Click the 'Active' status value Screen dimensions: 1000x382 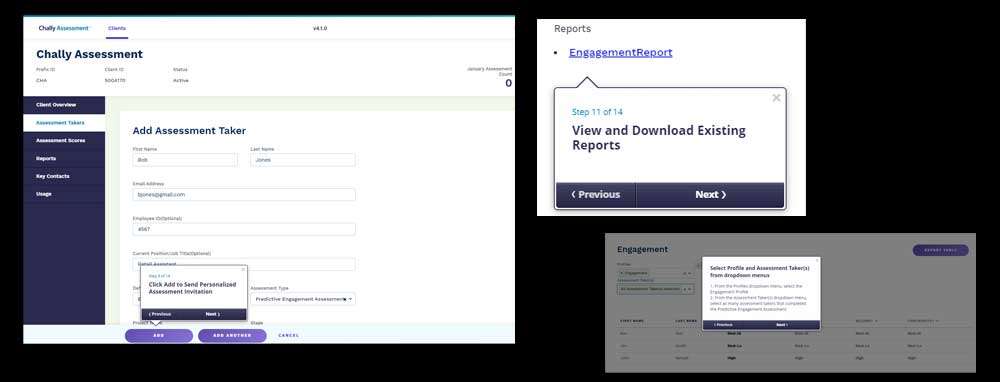(x=180, y=80)
